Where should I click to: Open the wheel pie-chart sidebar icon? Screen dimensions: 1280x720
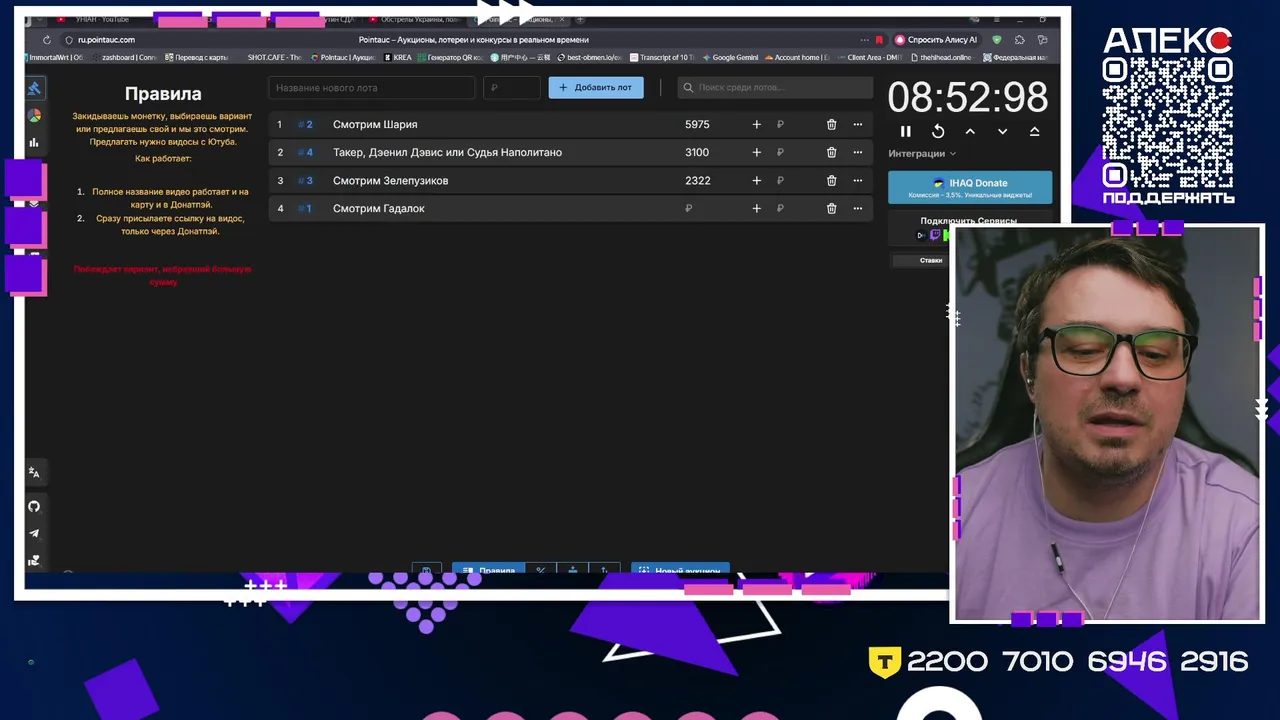click(x=34, y=116)
